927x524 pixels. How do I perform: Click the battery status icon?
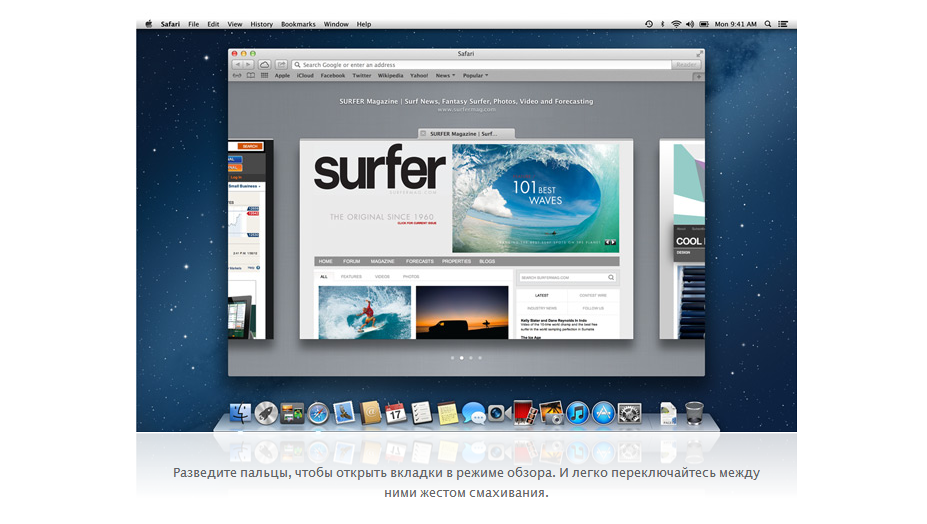(704, 24)
